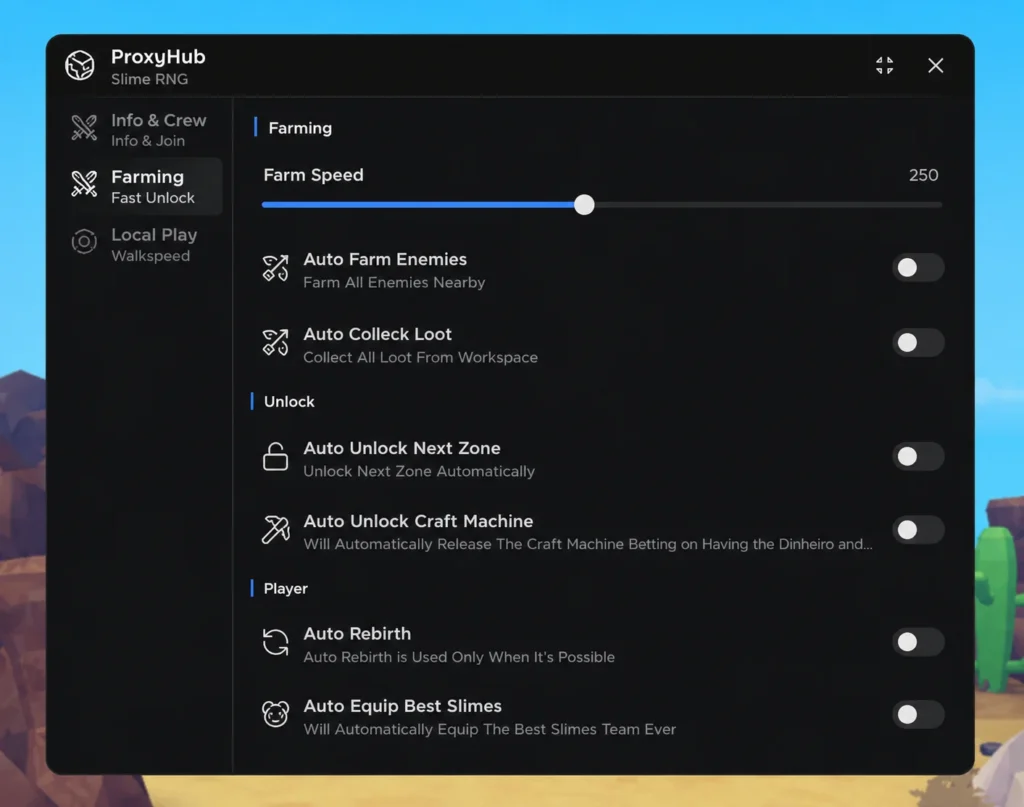Click pickaxe icon for Auto Unlock Craft Machine
1024x807 pixels.
(276, 530)
